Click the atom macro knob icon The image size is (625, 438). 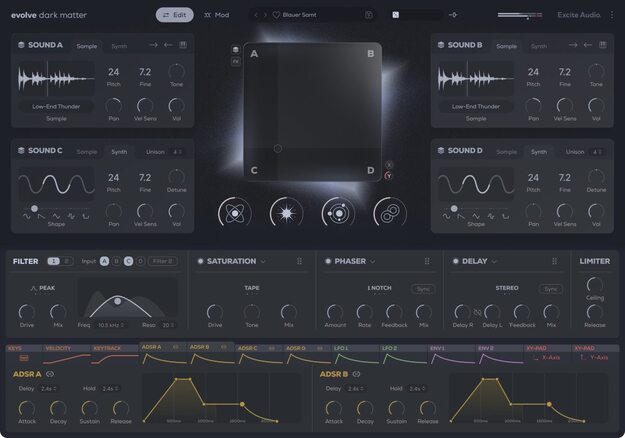click(x=235, y=214)
